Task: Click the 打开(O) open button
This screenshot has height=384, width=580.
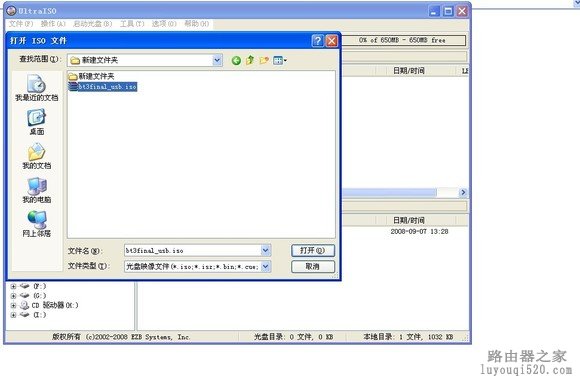Action: pos(313,250)
